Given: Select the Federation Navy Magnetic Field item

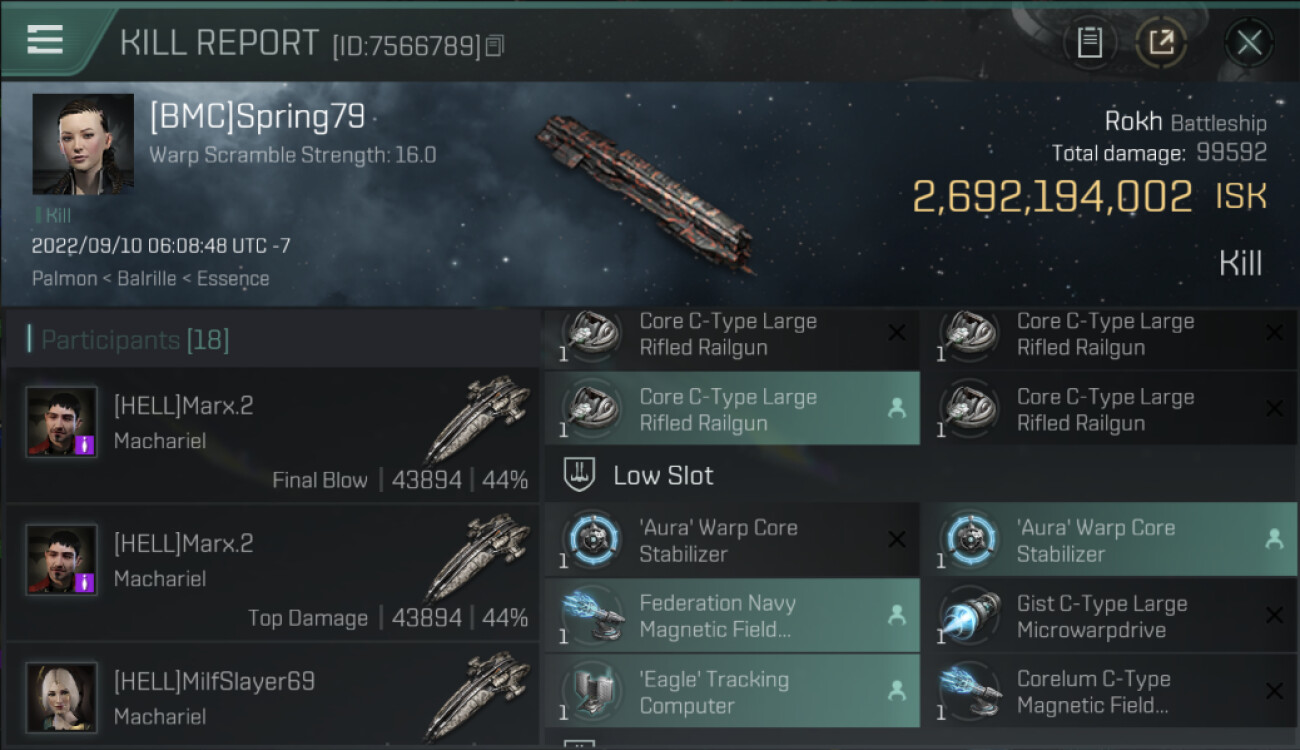Looking at the screenshot, I should [732, 616].
